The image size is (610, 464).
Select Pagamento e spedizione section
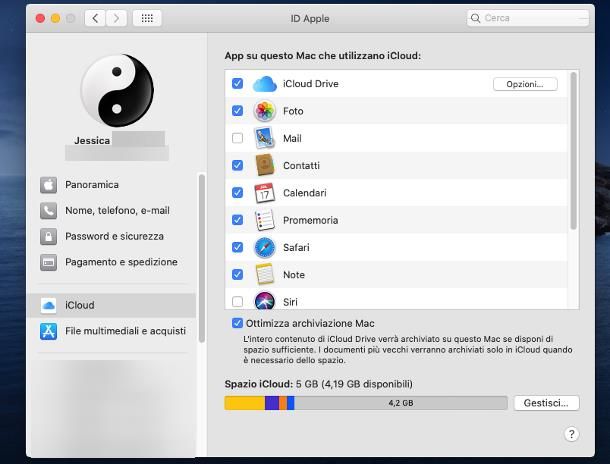click(111, 263)
